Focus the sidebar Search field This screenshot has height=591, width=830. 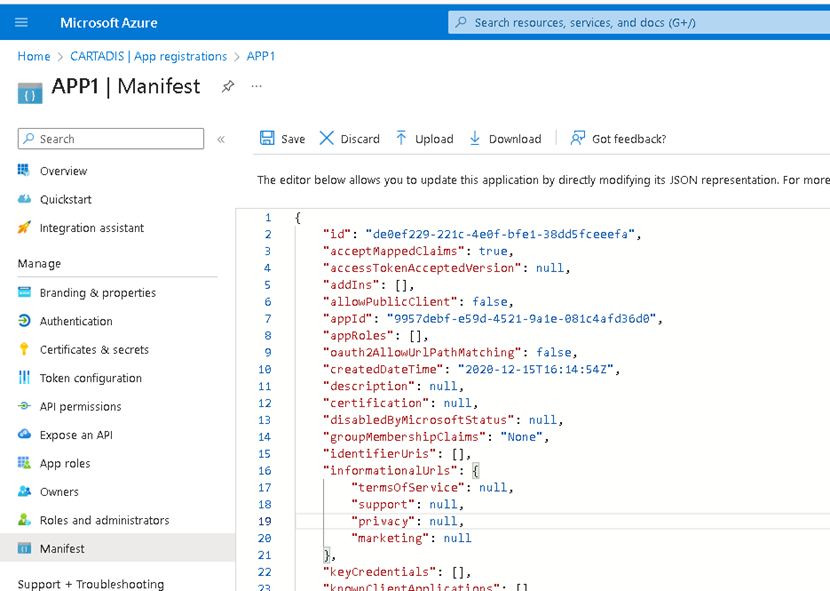pos(111,139)
